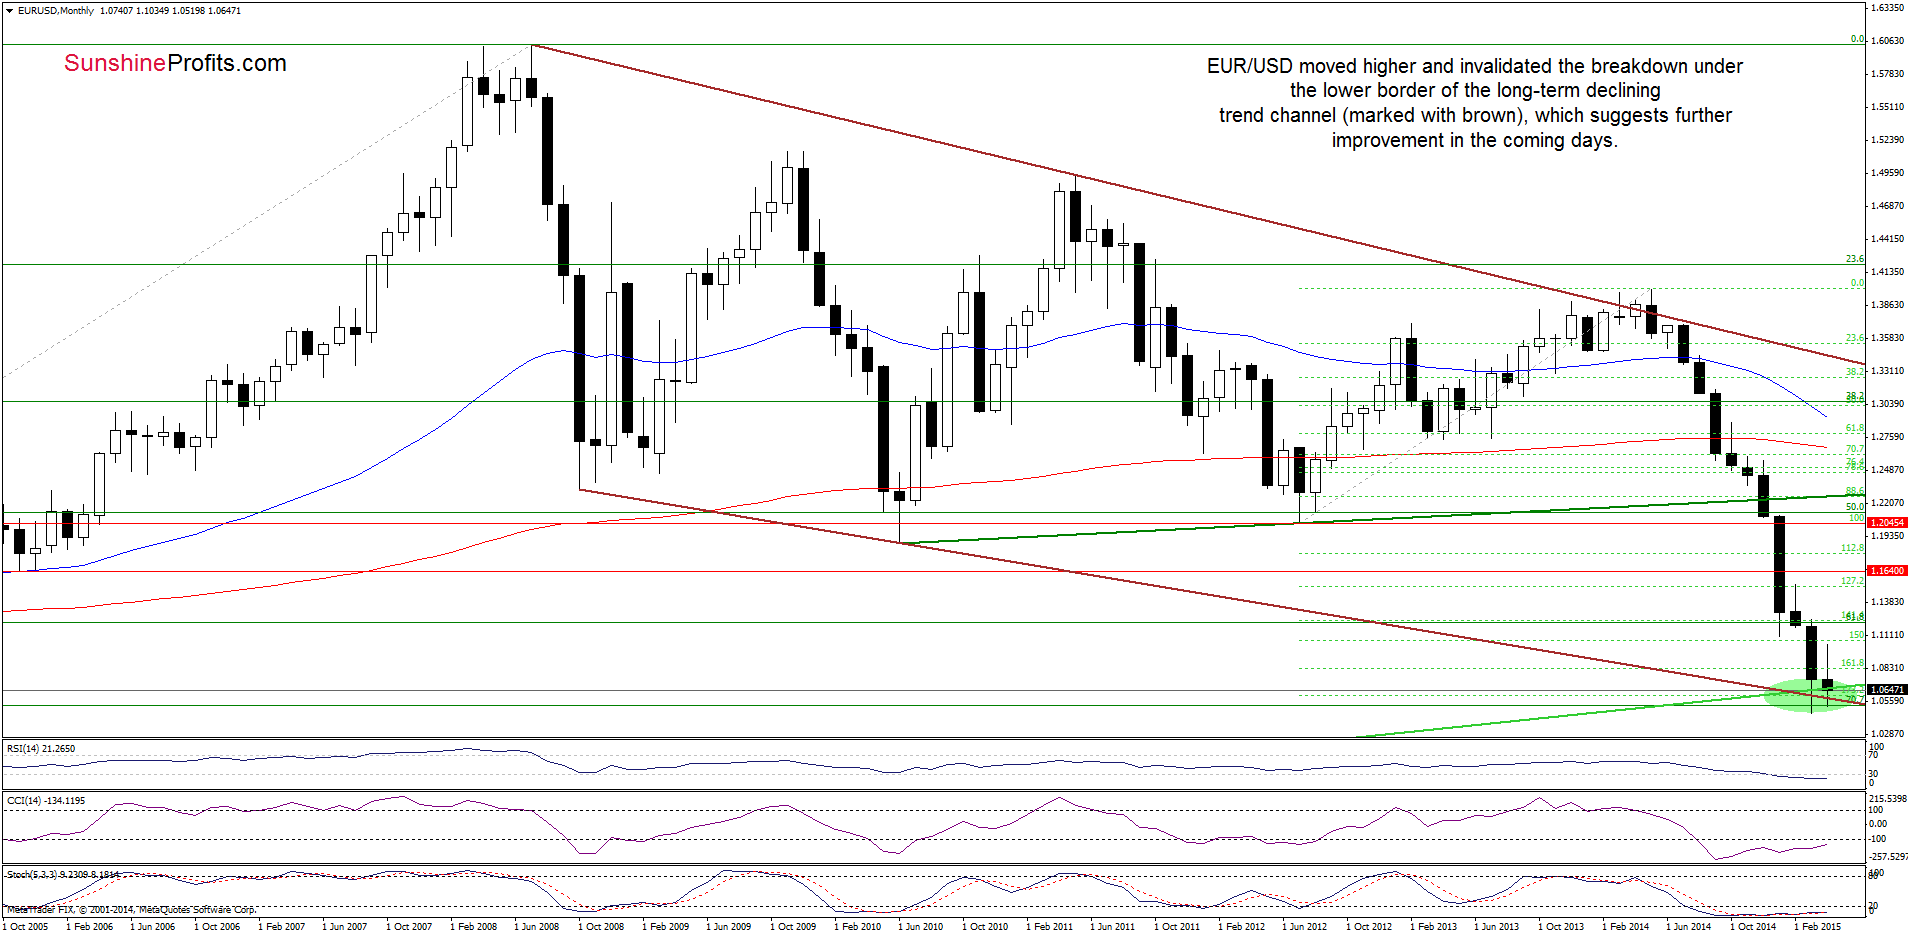Click the 1 Jun 2009 date label
The width and height of the screenshot is (1908, 935).
(x=729, y=927)
